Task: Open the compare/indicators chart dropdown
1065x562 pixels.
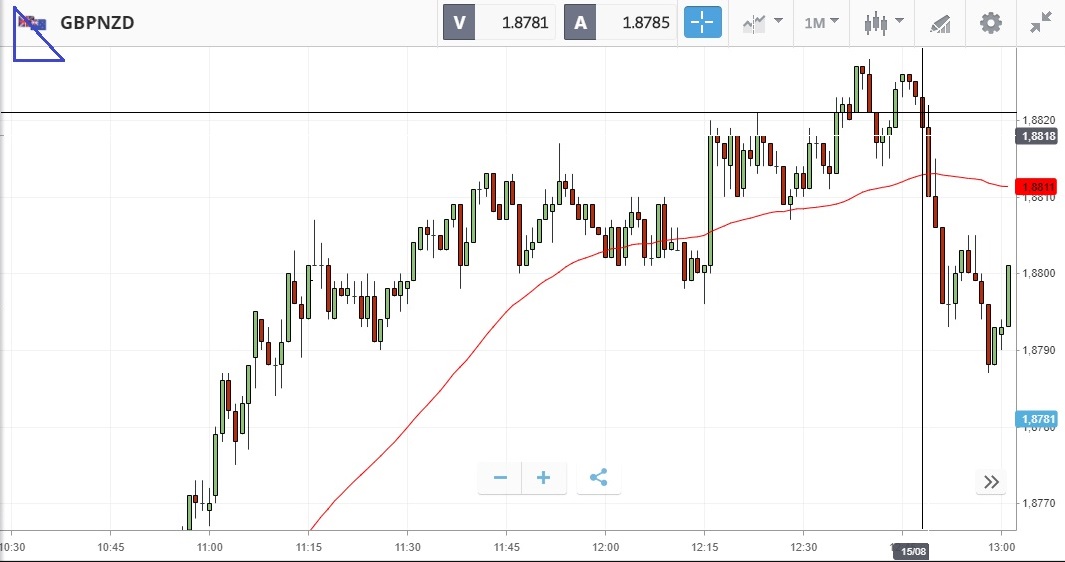Action: [x=762, y=22]
